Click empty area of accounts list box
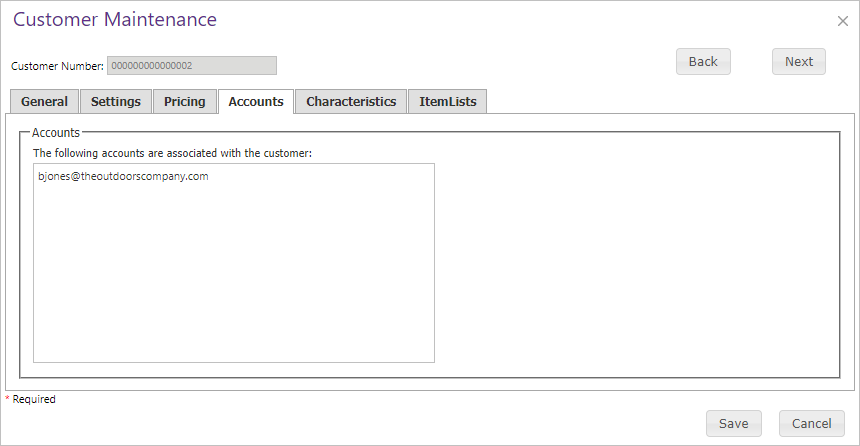Screen dimensions: 860x446 [x=234, y=274]
